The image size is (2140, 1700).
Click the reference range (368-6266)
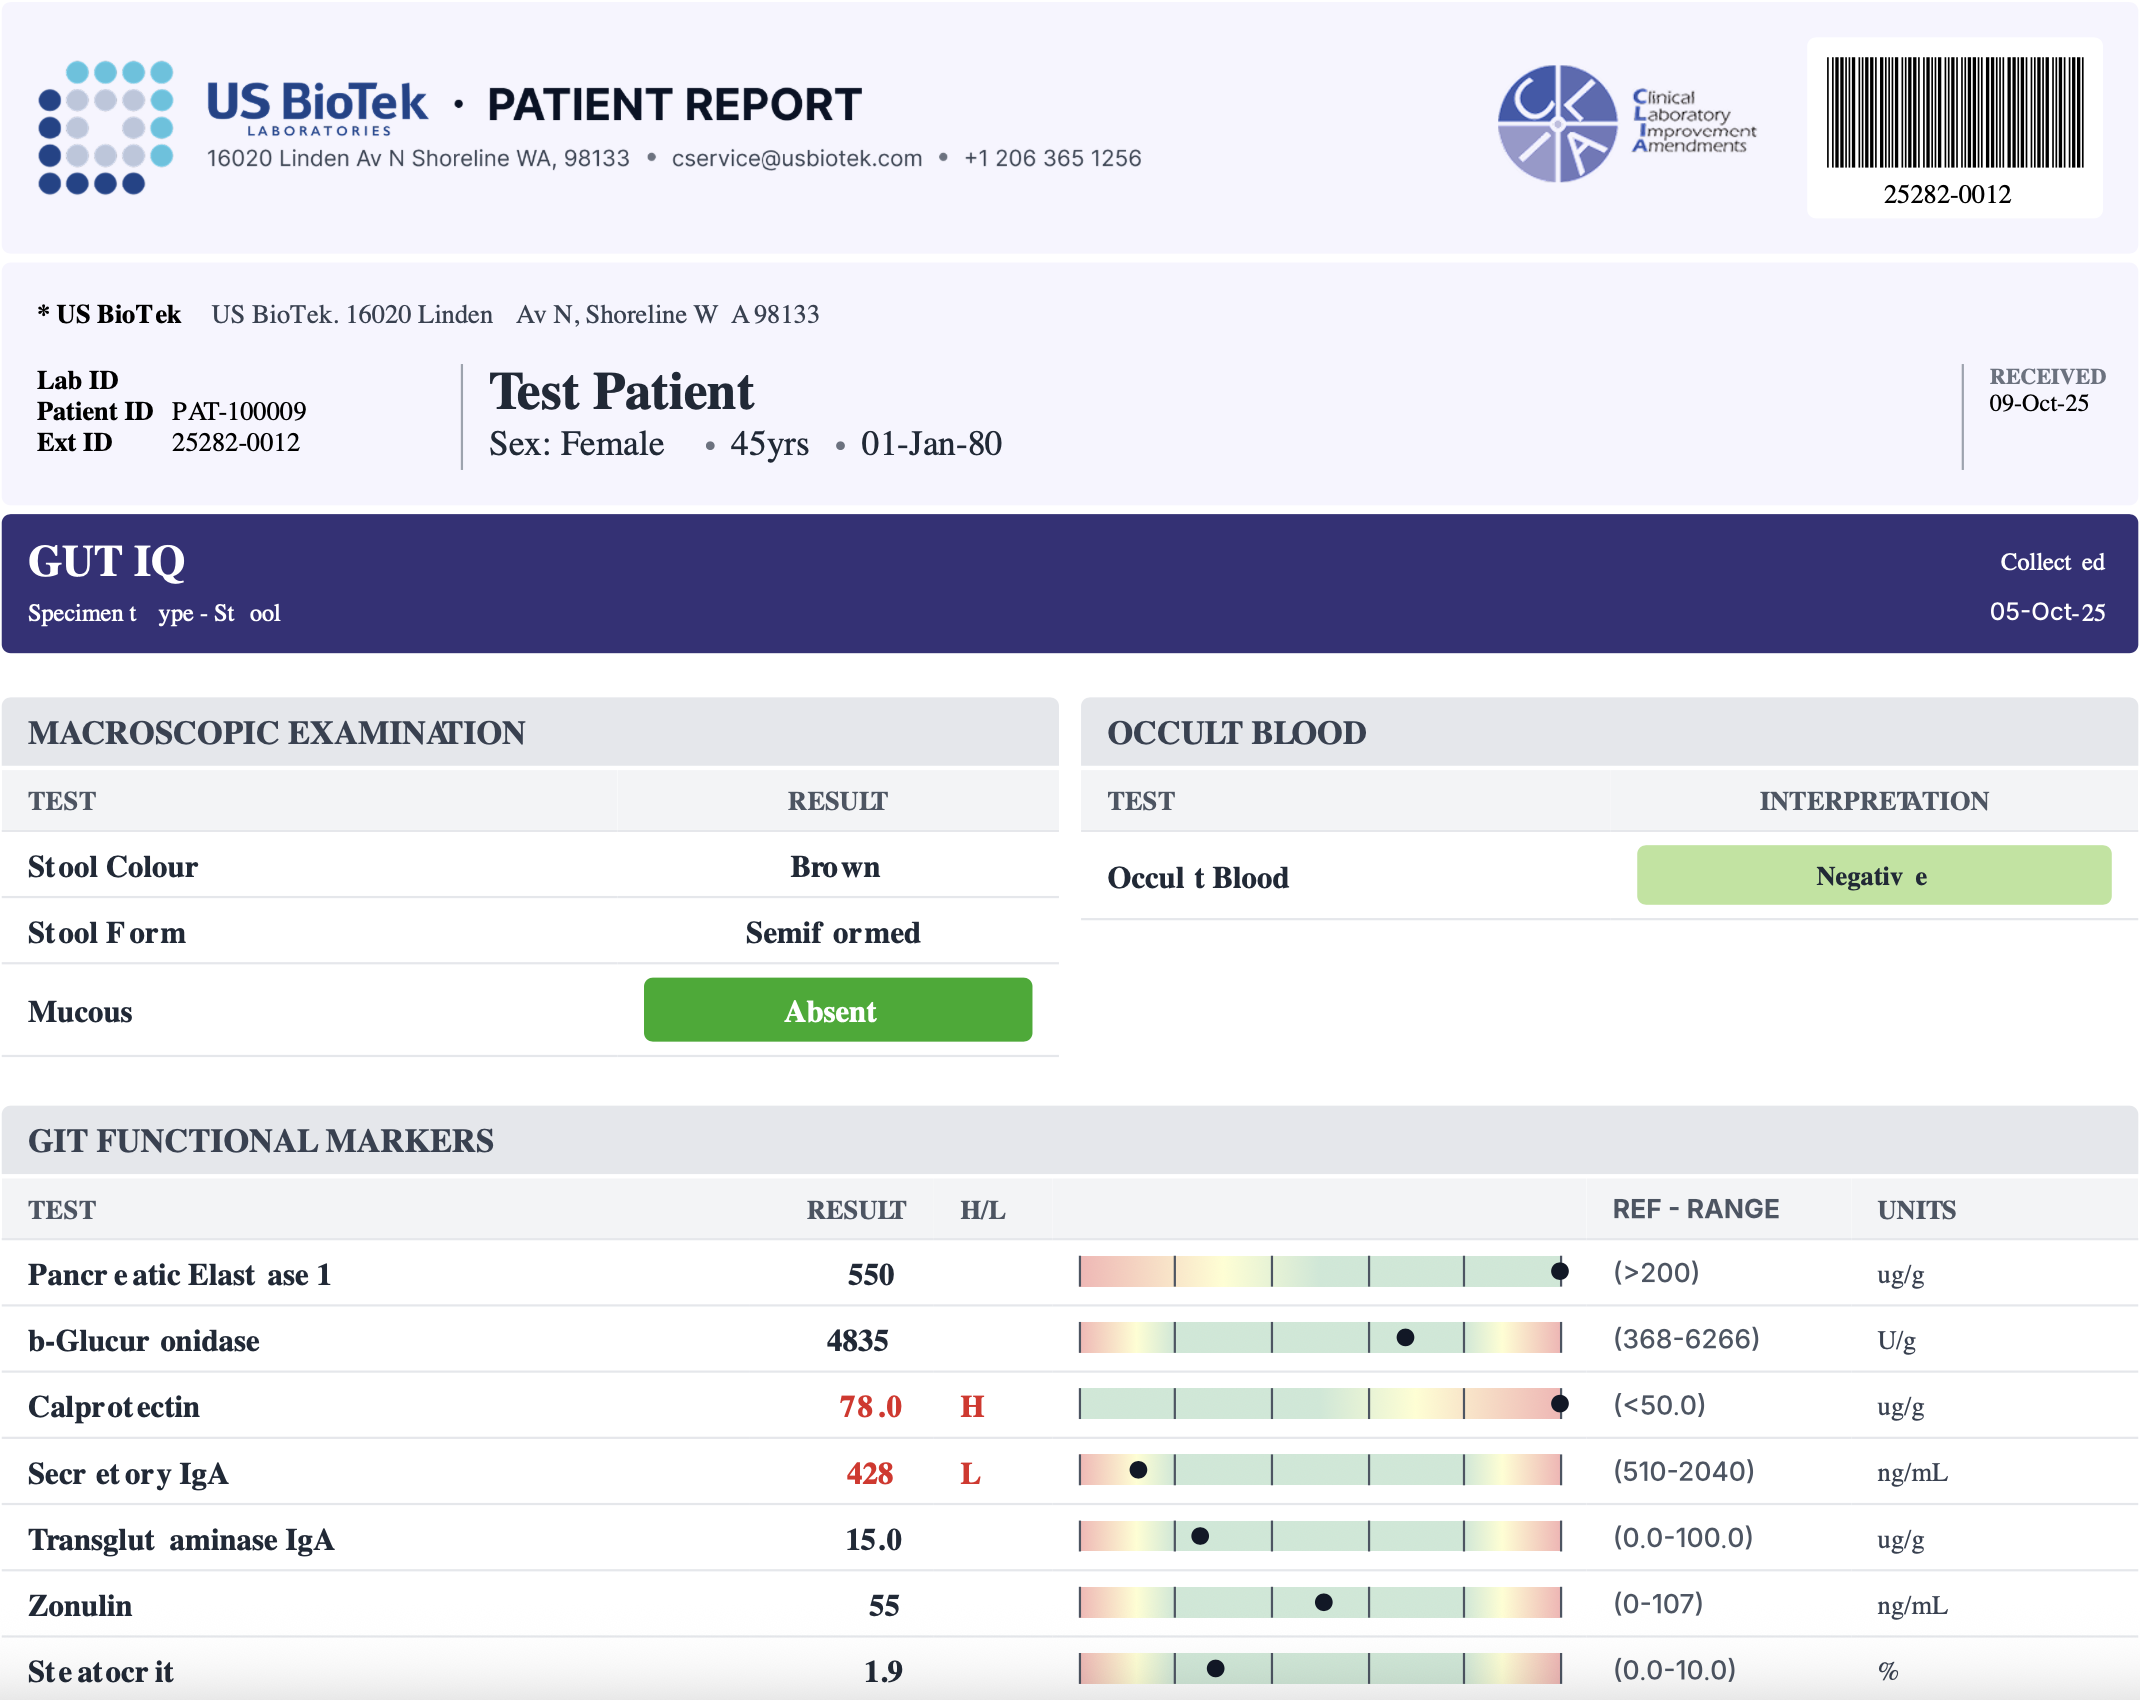pos(1686,1339)
